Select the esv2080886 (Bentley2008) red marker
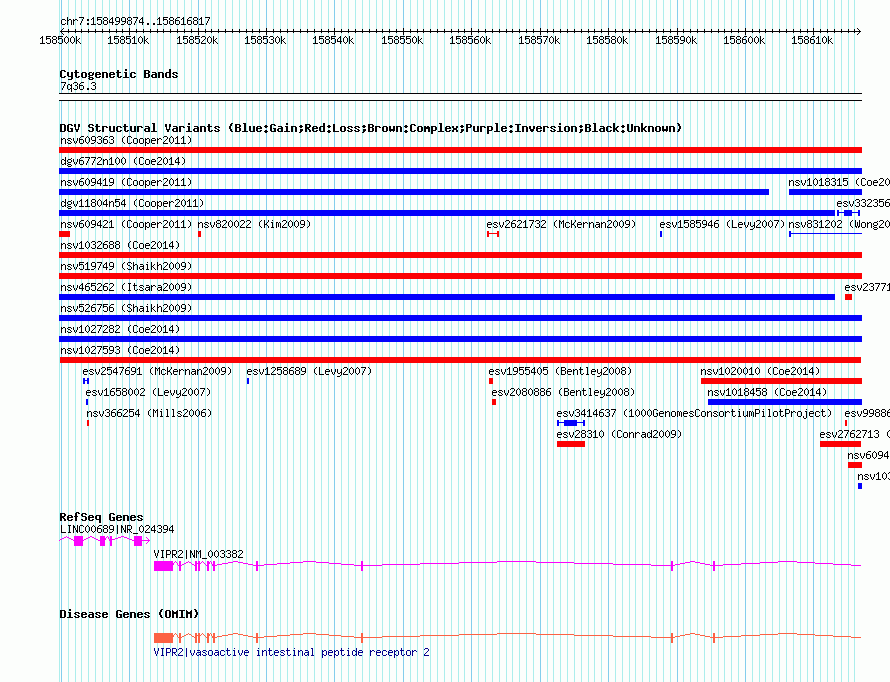890x682 pixels. click(x=494, y=402)
